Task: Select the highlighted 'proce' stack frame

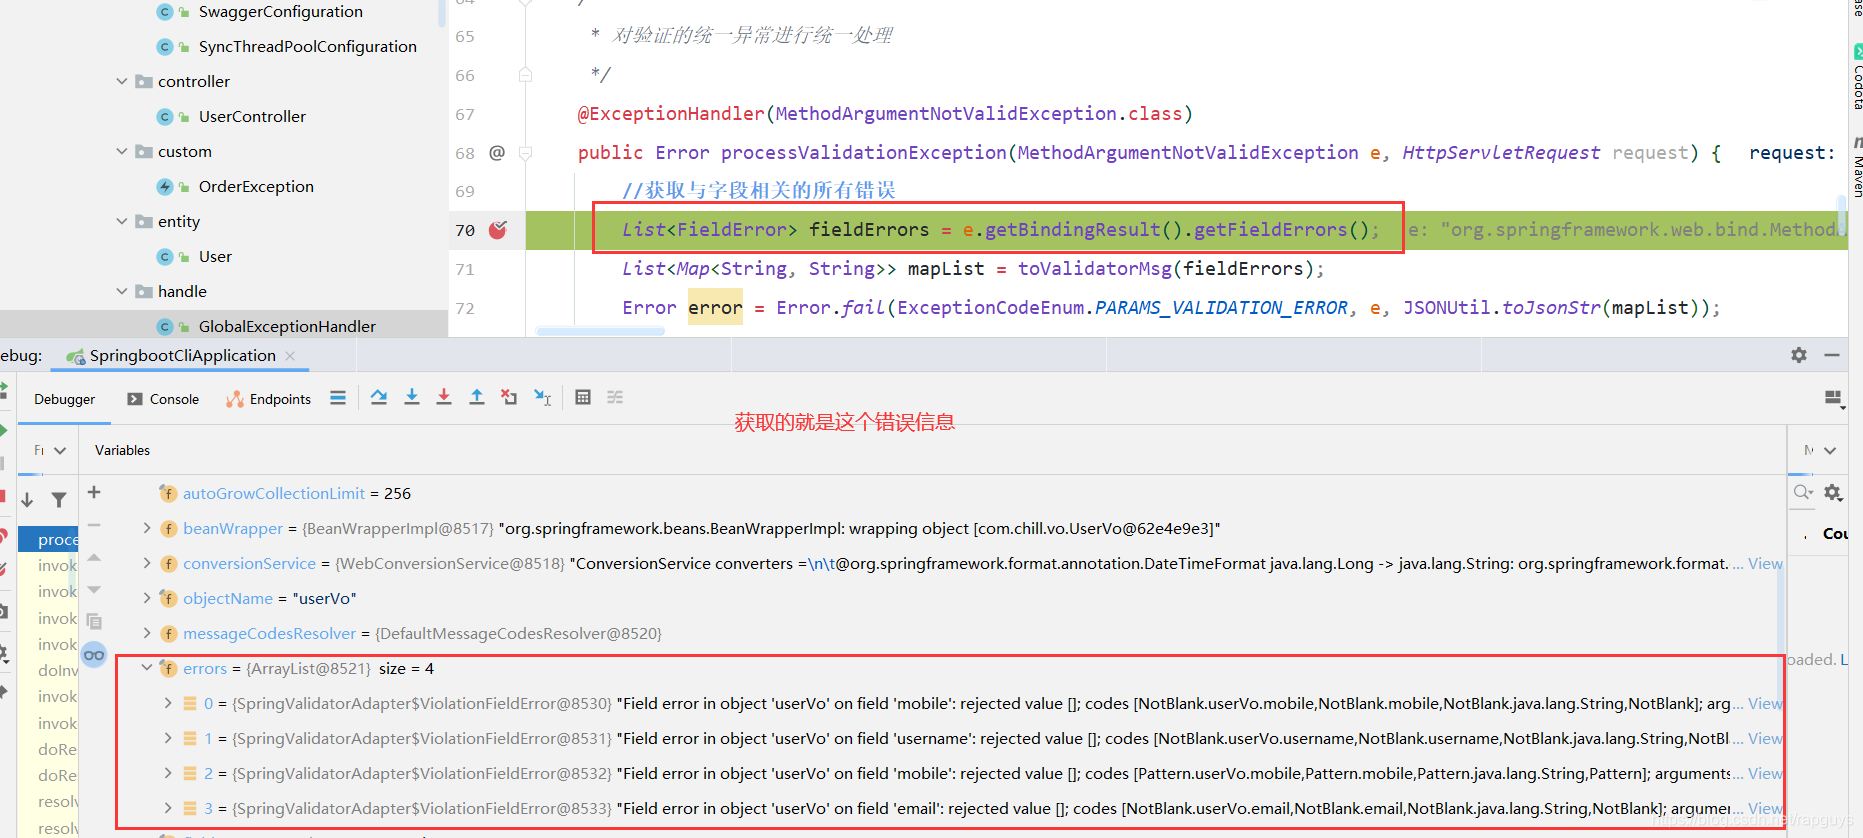Action: pyautogui.click(x=49, y=539)
